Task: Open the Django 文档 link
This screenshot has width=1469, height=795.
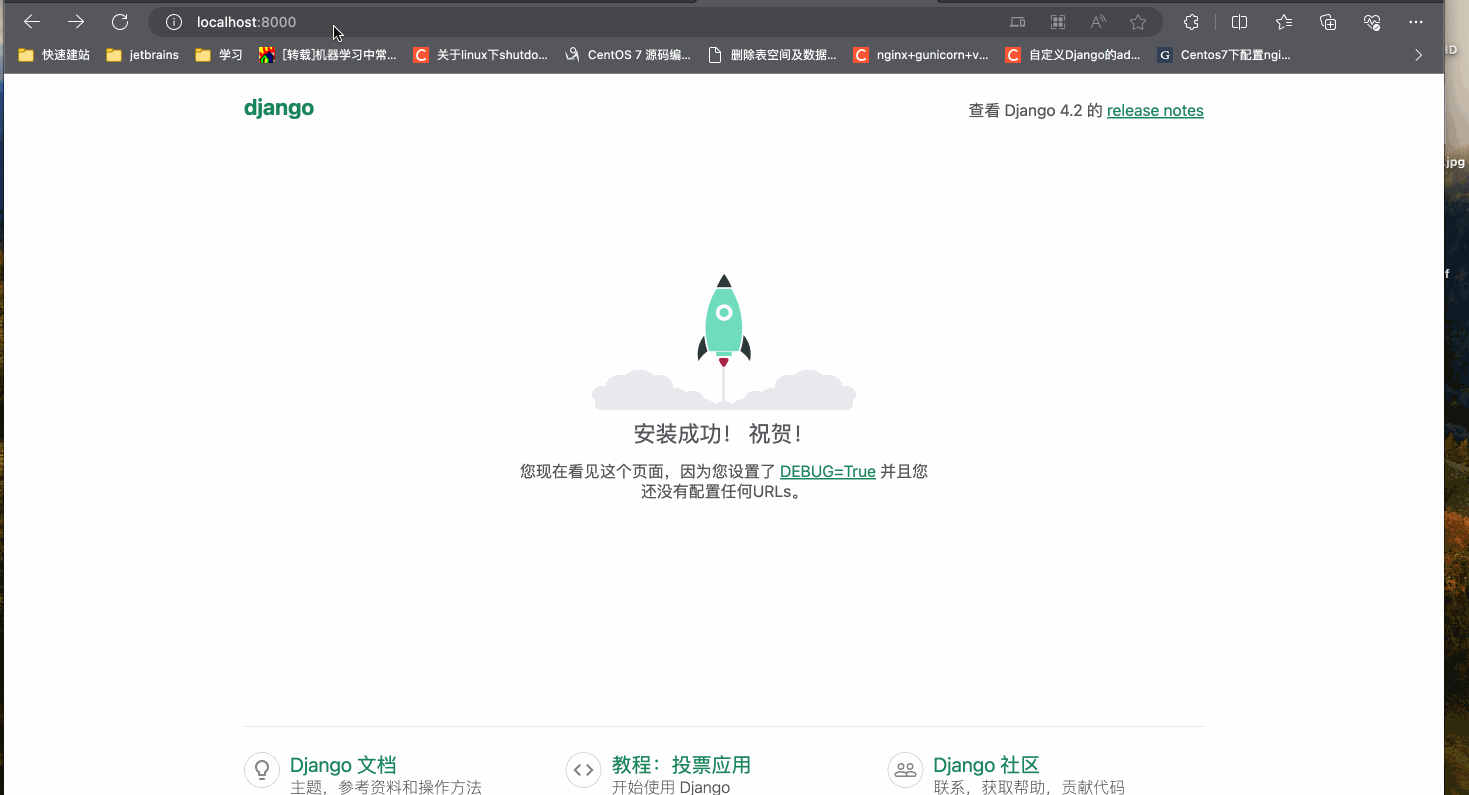Action: (343, 765)
